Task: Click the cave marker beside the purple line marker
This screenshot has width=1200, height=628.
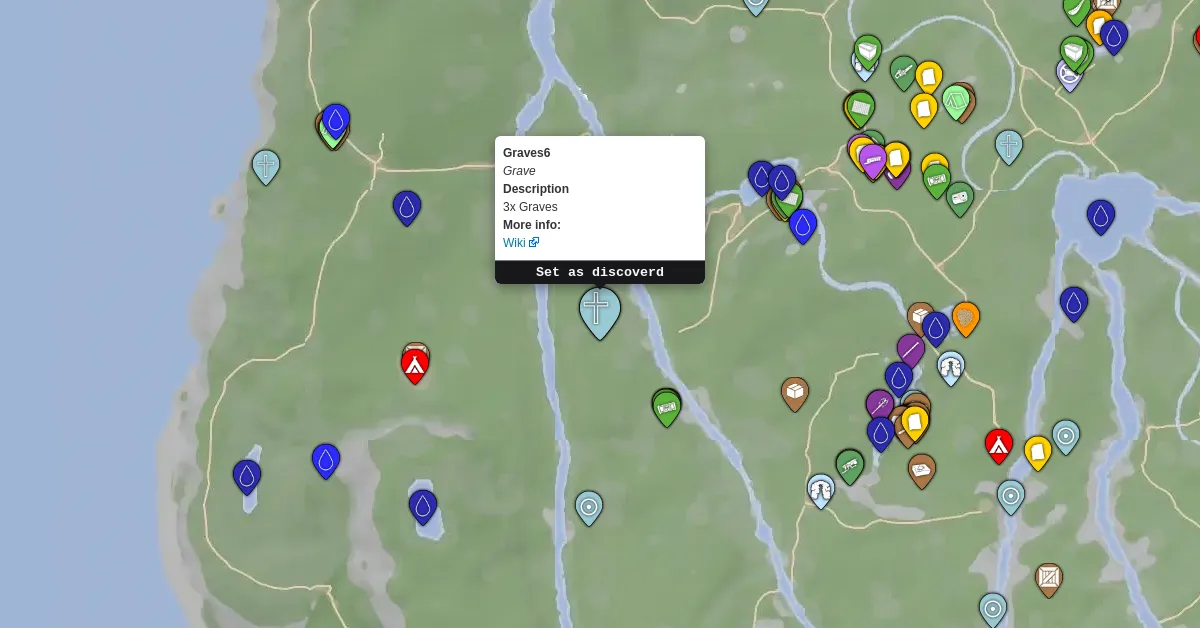Action: (x=950, y=368)
